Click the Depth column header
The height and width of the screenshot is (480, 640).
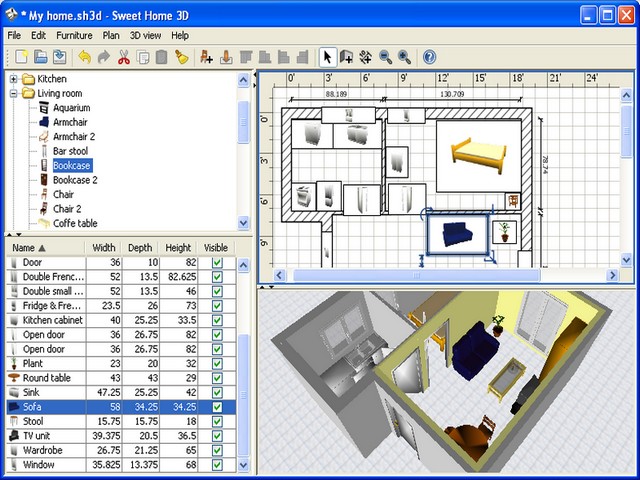coord(140,248)
